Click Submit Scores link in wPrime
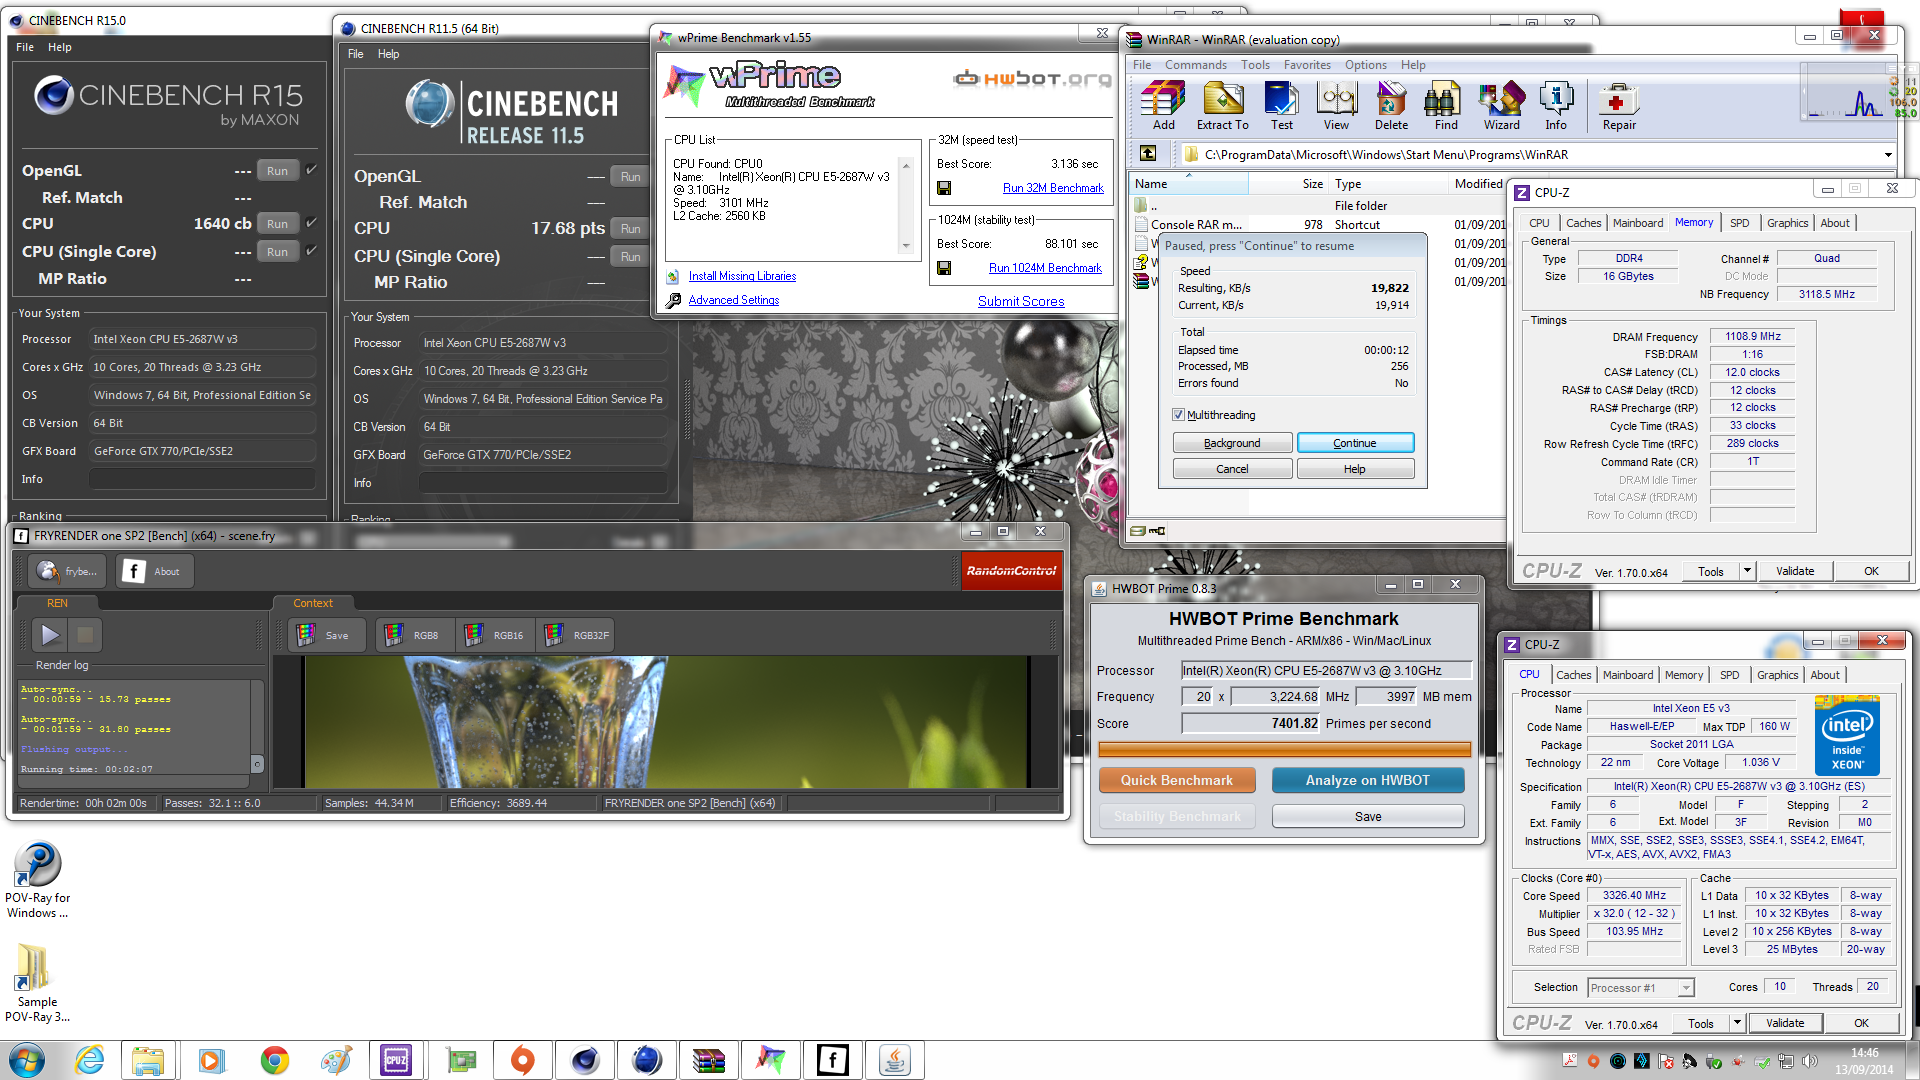The width and height of the screenshot is (1920, 1080). pos(1020,301)
